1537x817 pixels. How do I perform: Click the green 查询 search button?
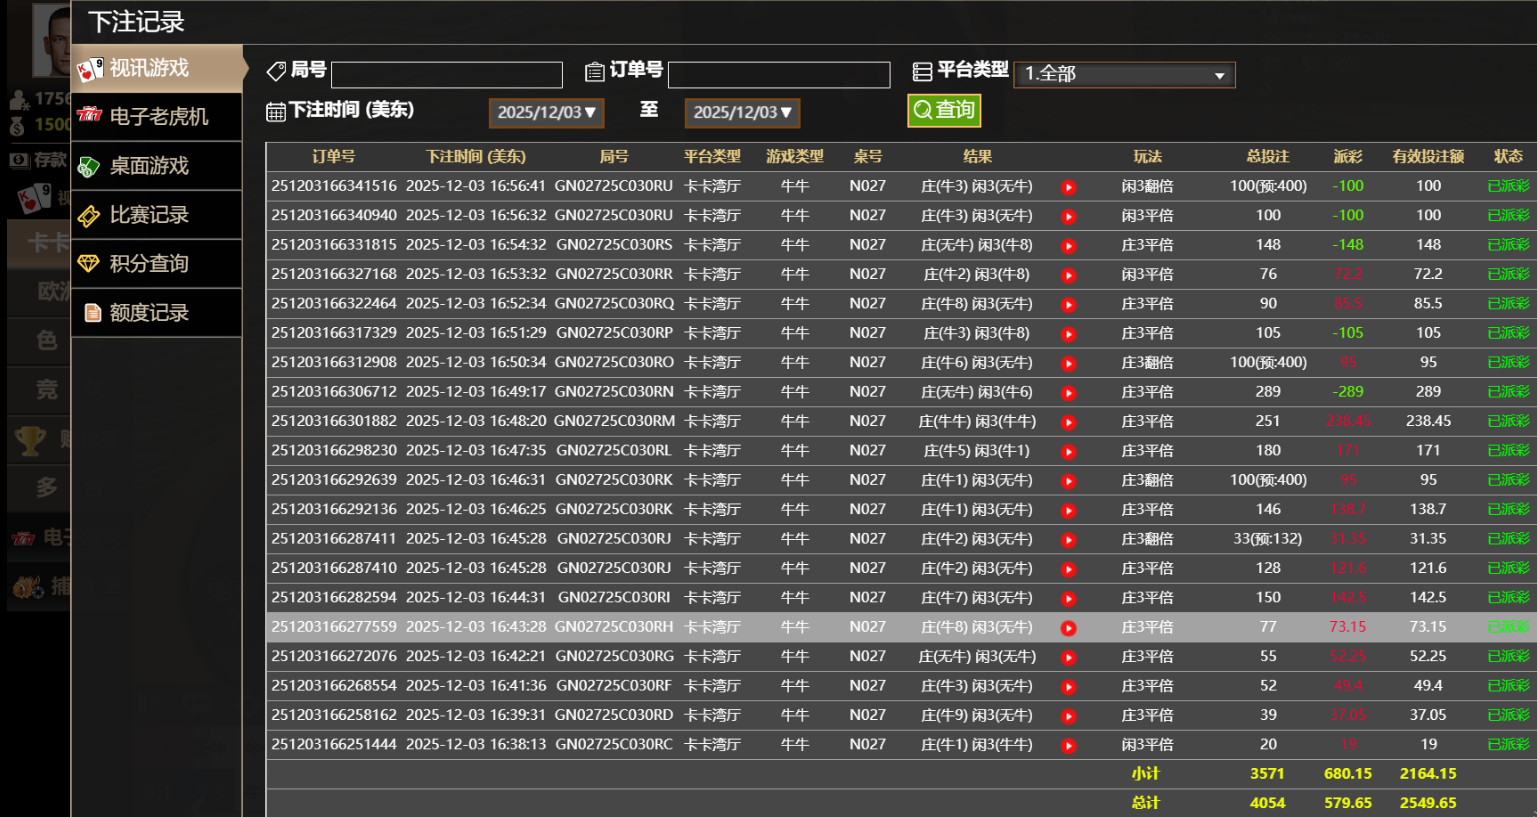point(944,110)
